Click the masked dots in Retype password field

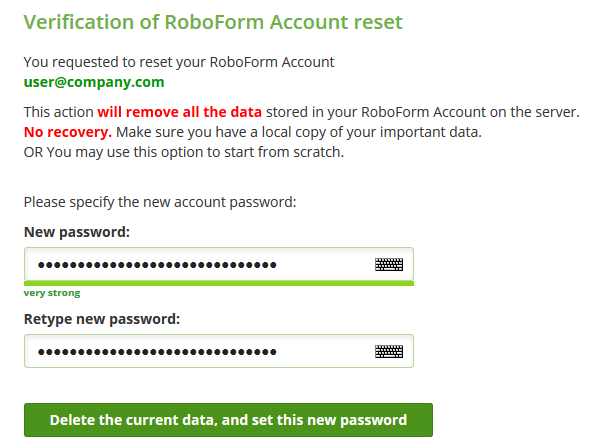[x=157, y=352]
